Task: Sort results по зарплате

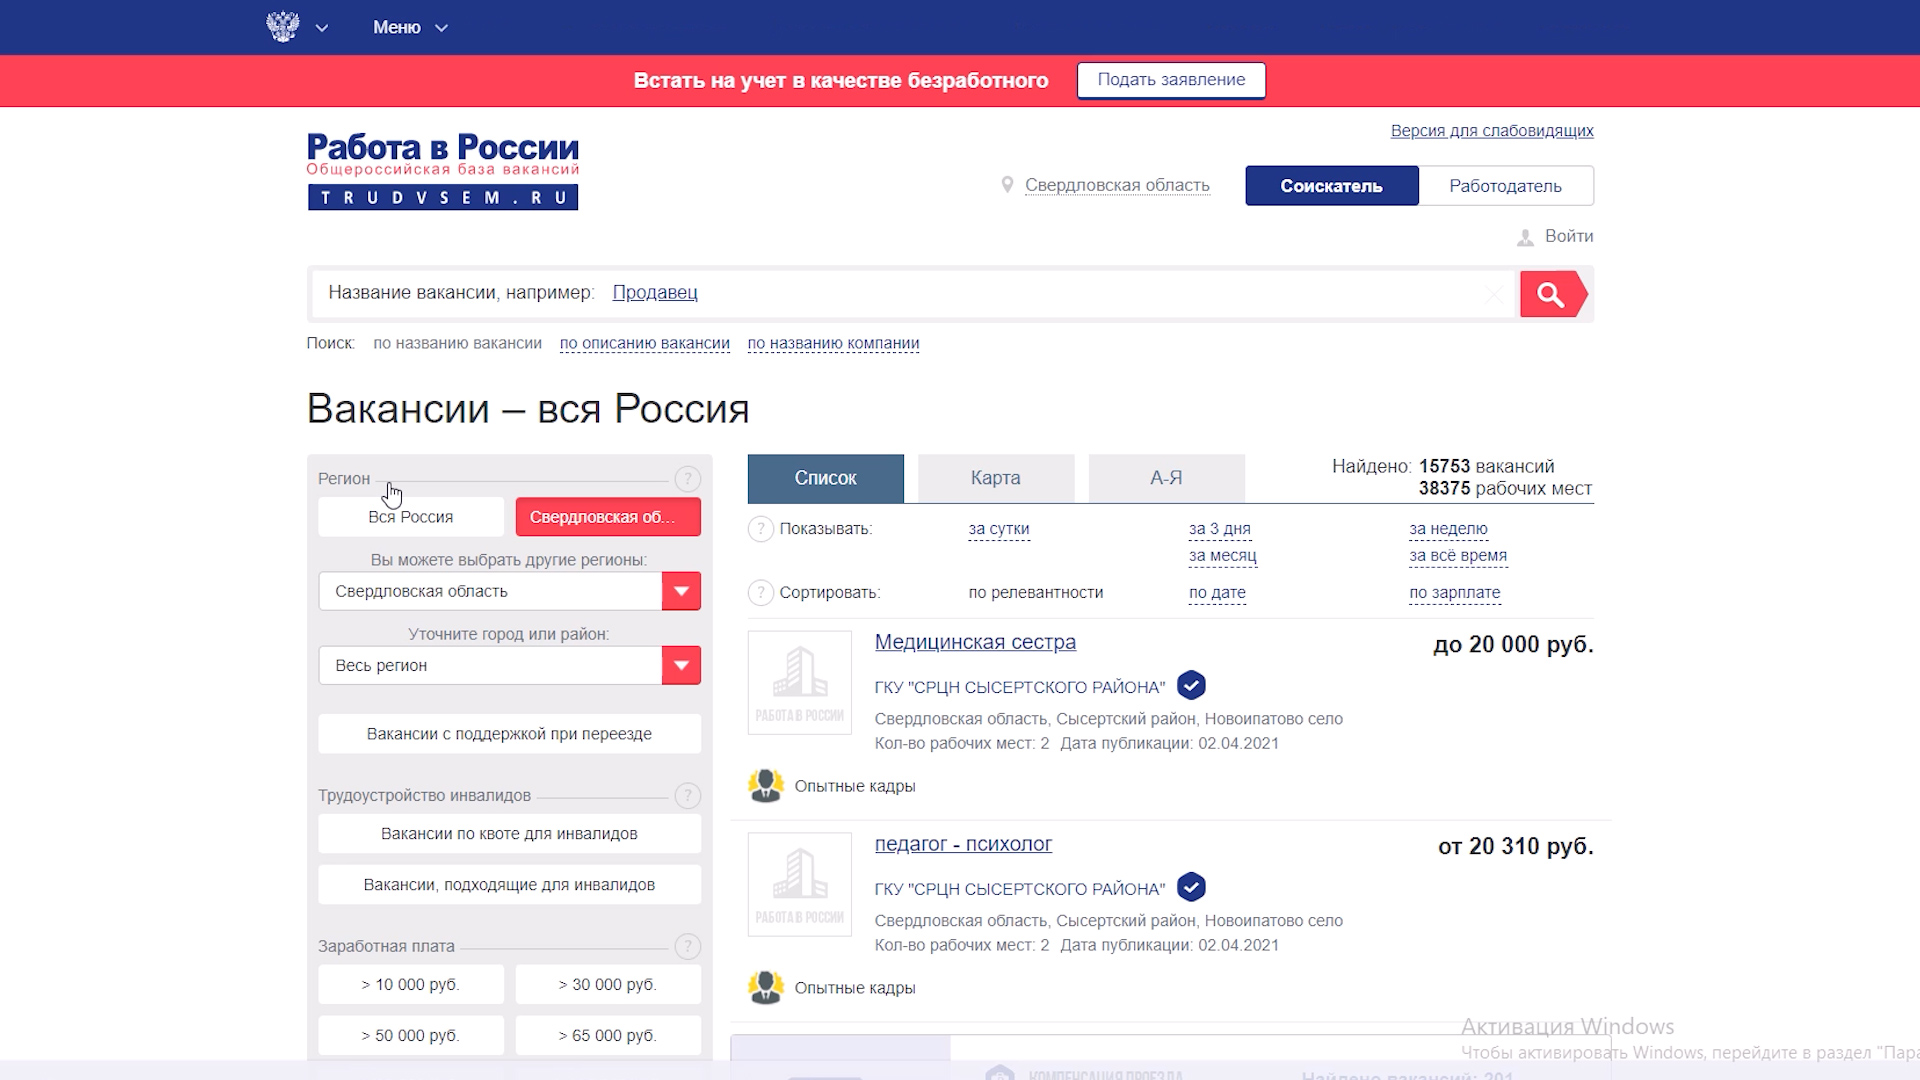Action: [1455, 593]
